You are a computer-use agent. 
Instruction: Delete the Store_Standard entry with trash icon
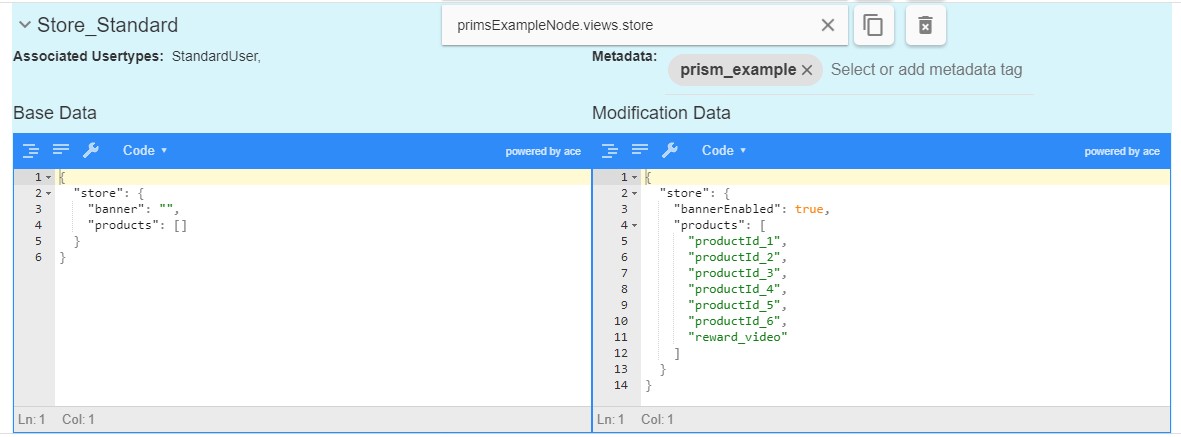pyautogui.click(x=926, y=25)
